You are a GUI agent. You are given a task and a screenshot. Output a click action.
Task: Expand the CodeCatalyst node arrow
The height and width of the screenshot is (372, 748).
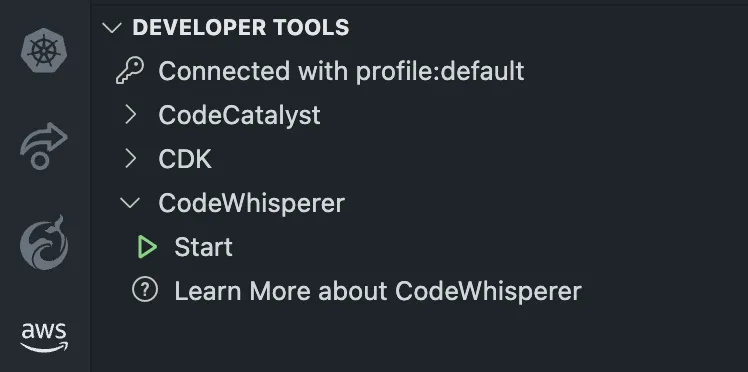click(131, 115)
